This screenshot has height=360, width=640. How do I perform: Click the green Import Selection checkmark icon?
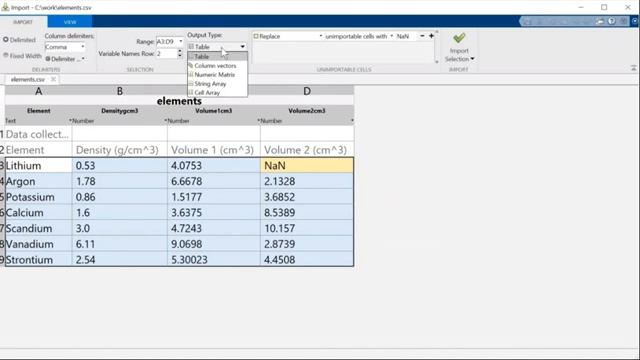point(459,38)
